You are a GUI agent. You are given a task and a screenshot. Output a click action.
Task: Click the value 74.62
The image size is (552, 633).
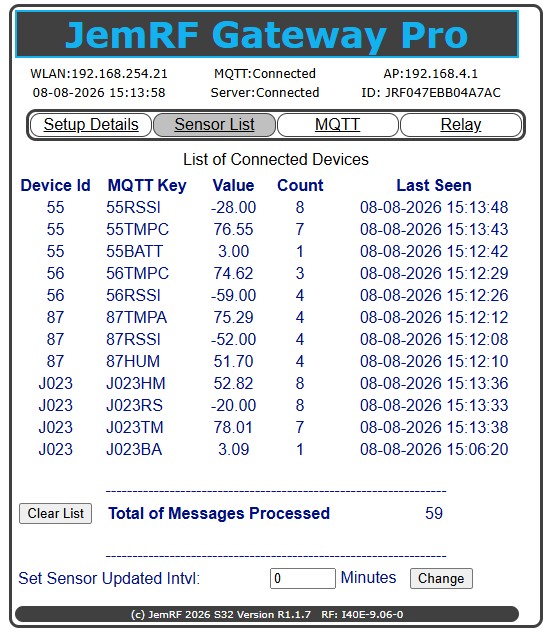[233, 274]
